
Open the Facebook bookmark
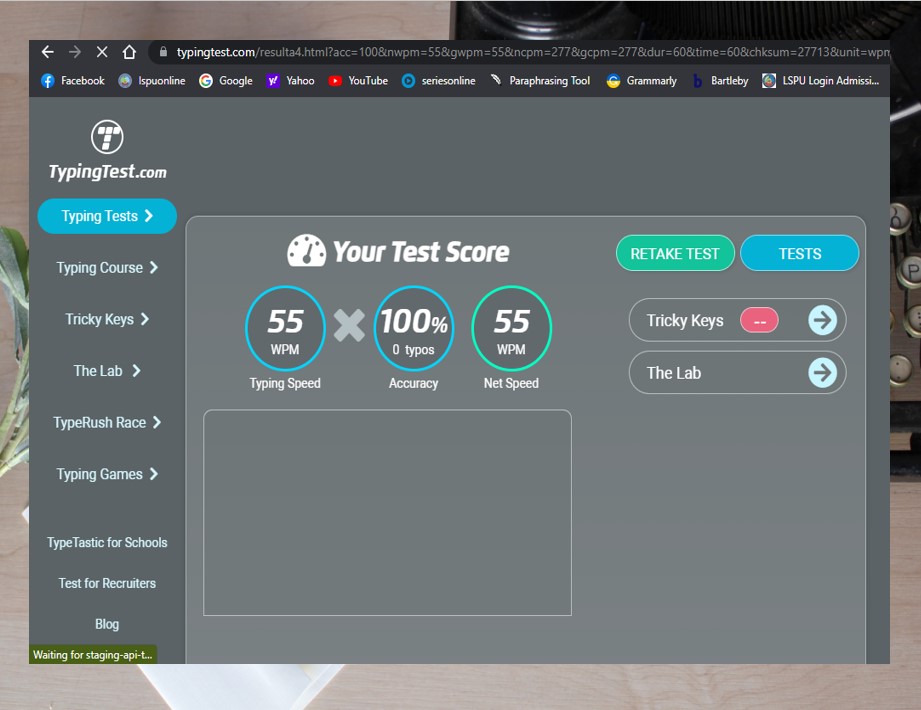click(x=73, y=80)
